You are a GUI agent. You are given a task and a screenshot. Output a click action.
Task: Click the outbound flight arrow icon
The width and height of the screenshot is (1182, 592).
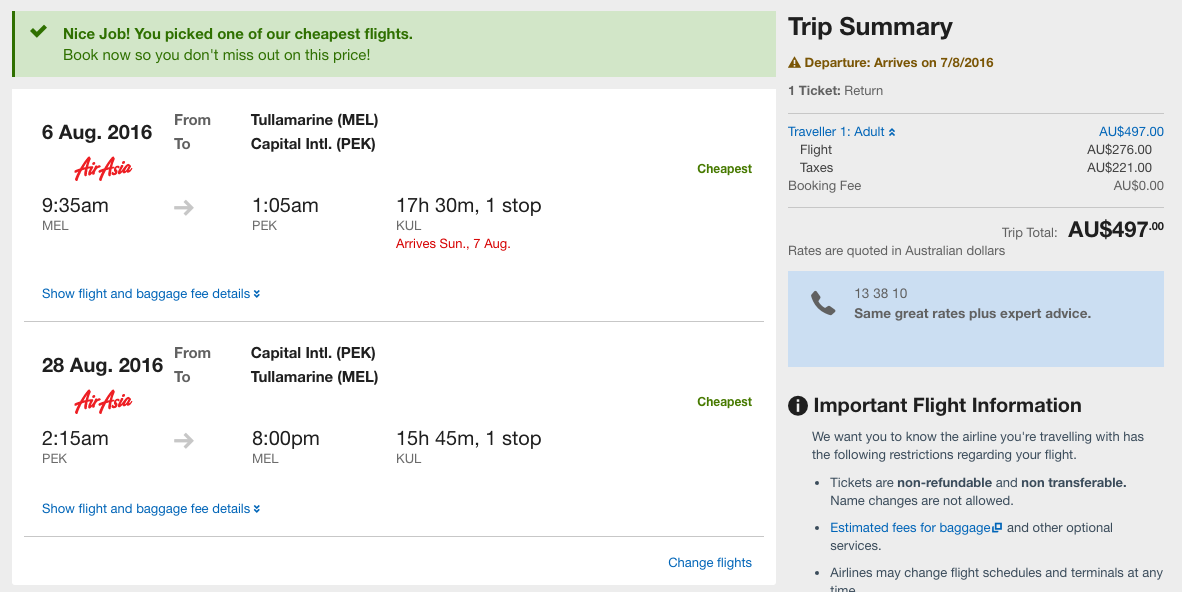point(184,207)
